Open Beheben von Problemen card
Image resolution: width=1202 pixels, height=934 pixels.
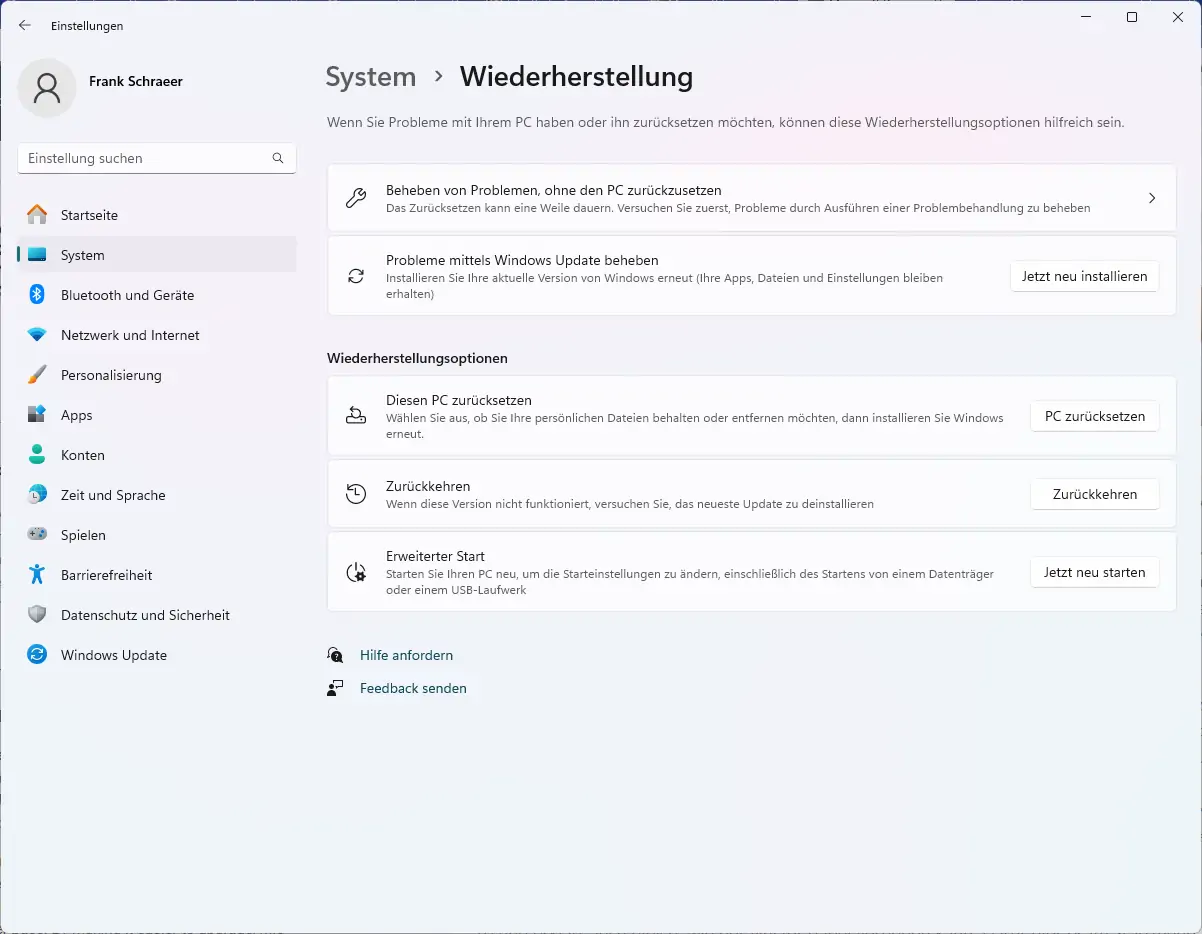pyautogui.click(x=752, y=198)
